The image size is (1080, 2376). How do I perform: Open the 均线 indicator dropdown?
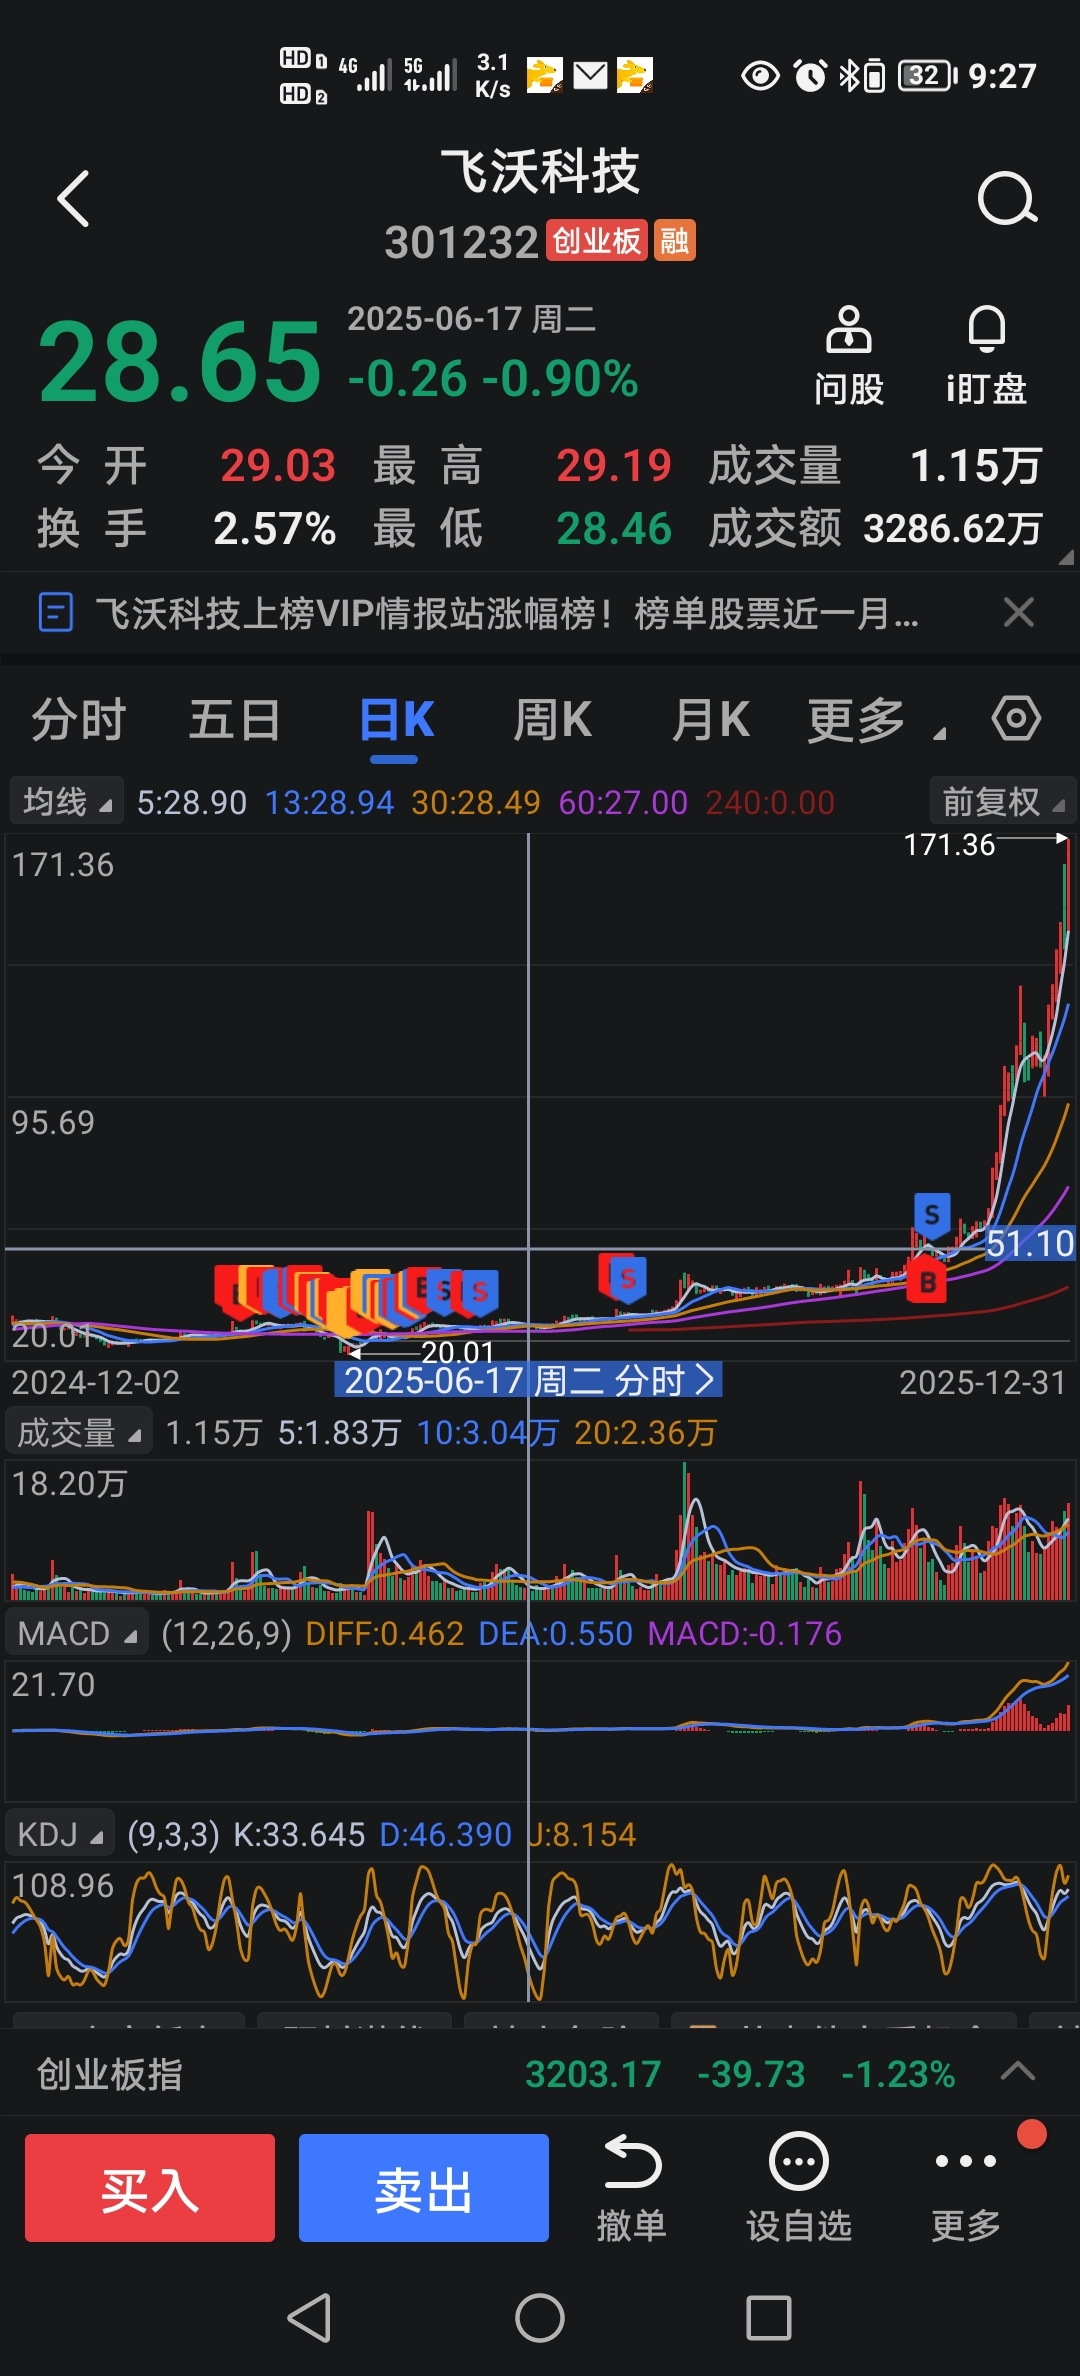click(x=67, y=801)
